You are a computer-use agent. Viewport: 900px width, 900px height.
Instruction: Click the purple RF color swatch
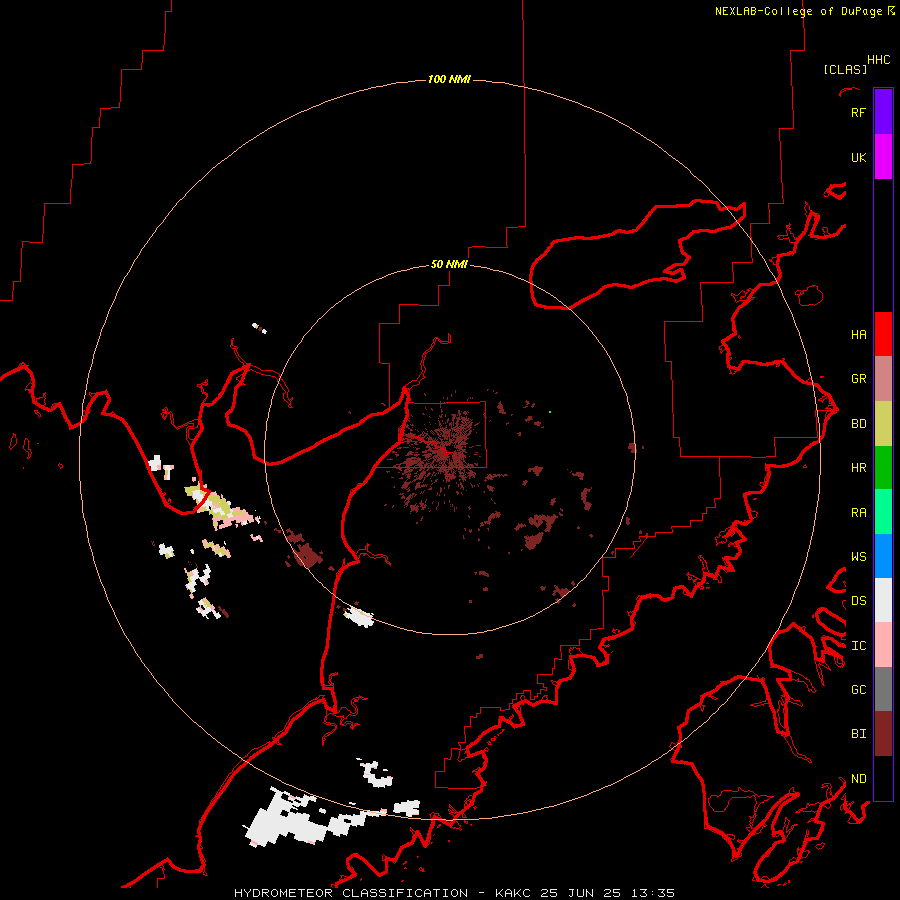click(x=883, y=112)
